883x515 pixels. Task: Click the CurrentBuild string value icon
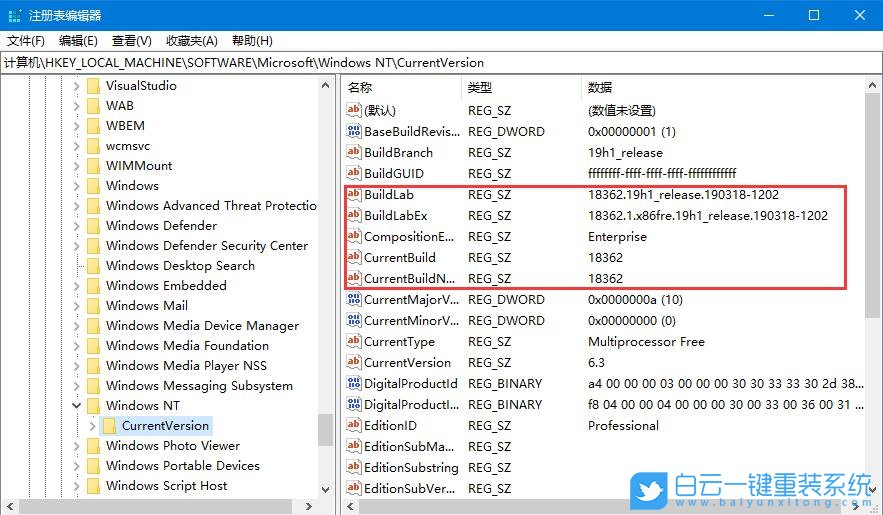click(x=354, y=257)
